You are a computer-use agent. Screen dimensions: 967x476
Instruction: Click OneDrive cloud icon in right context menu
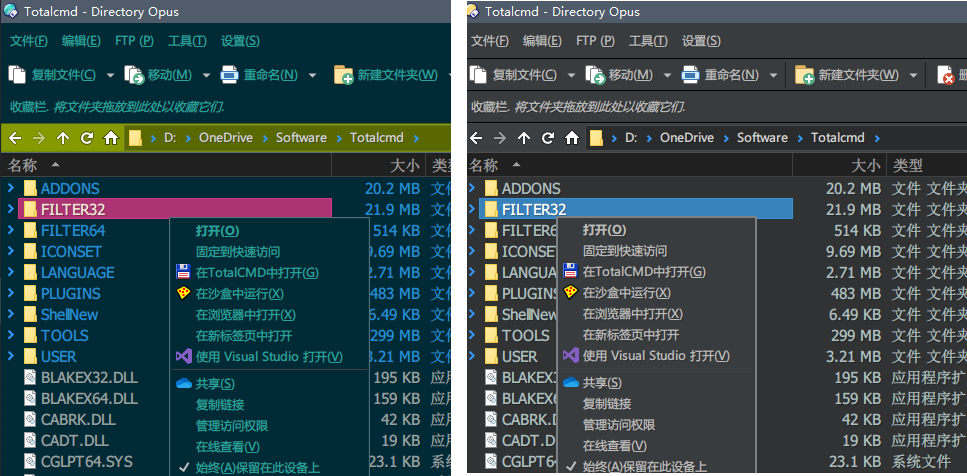click(571, 382)
